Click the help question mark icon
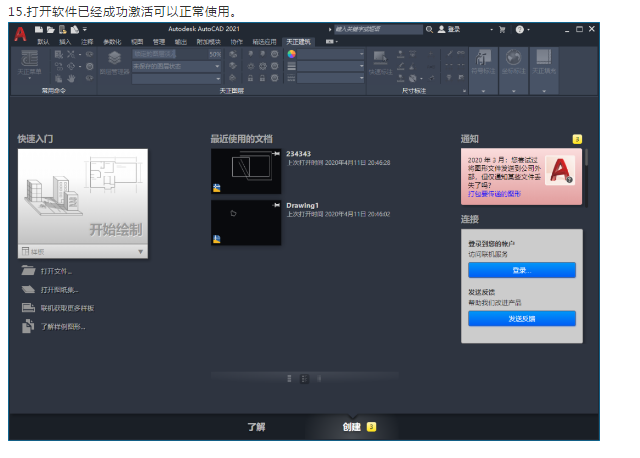Screen dimensions: 640x458 pos(520,29)
